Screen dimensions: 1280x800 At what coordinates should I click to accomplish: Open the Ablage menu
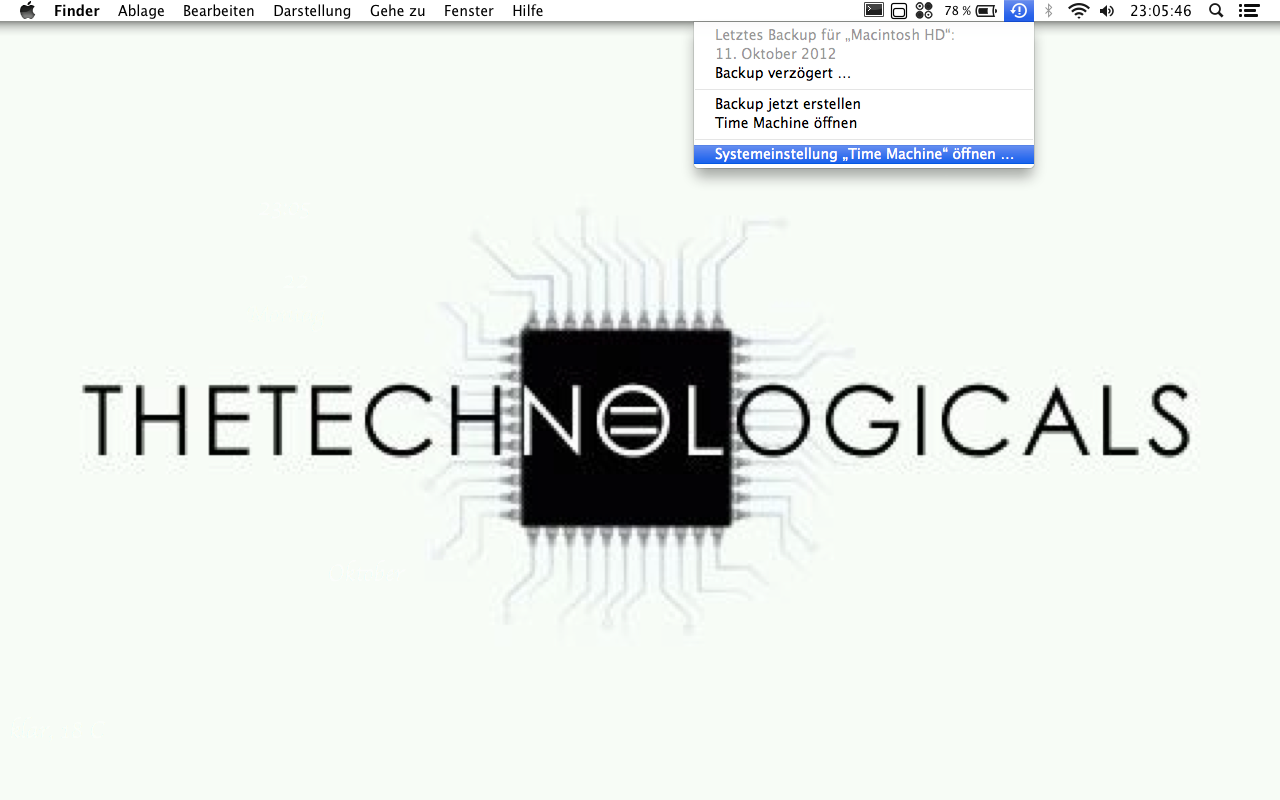pyautogui.click(x=141, y=11)
